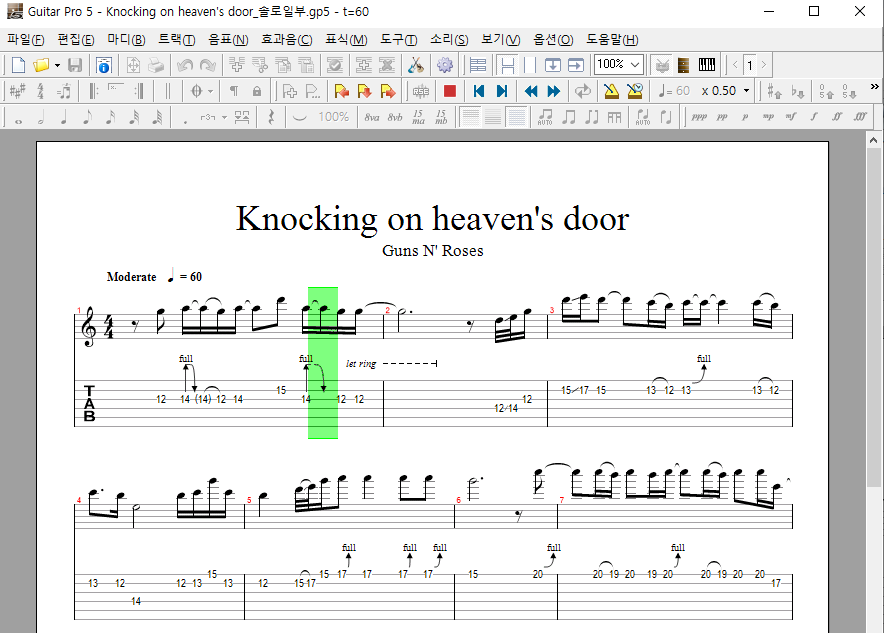The height and width of the screenshot is (633, 884).
Task: Expand the coda/segno symbol dropdown arrow
Action: [x=210, y=91]
